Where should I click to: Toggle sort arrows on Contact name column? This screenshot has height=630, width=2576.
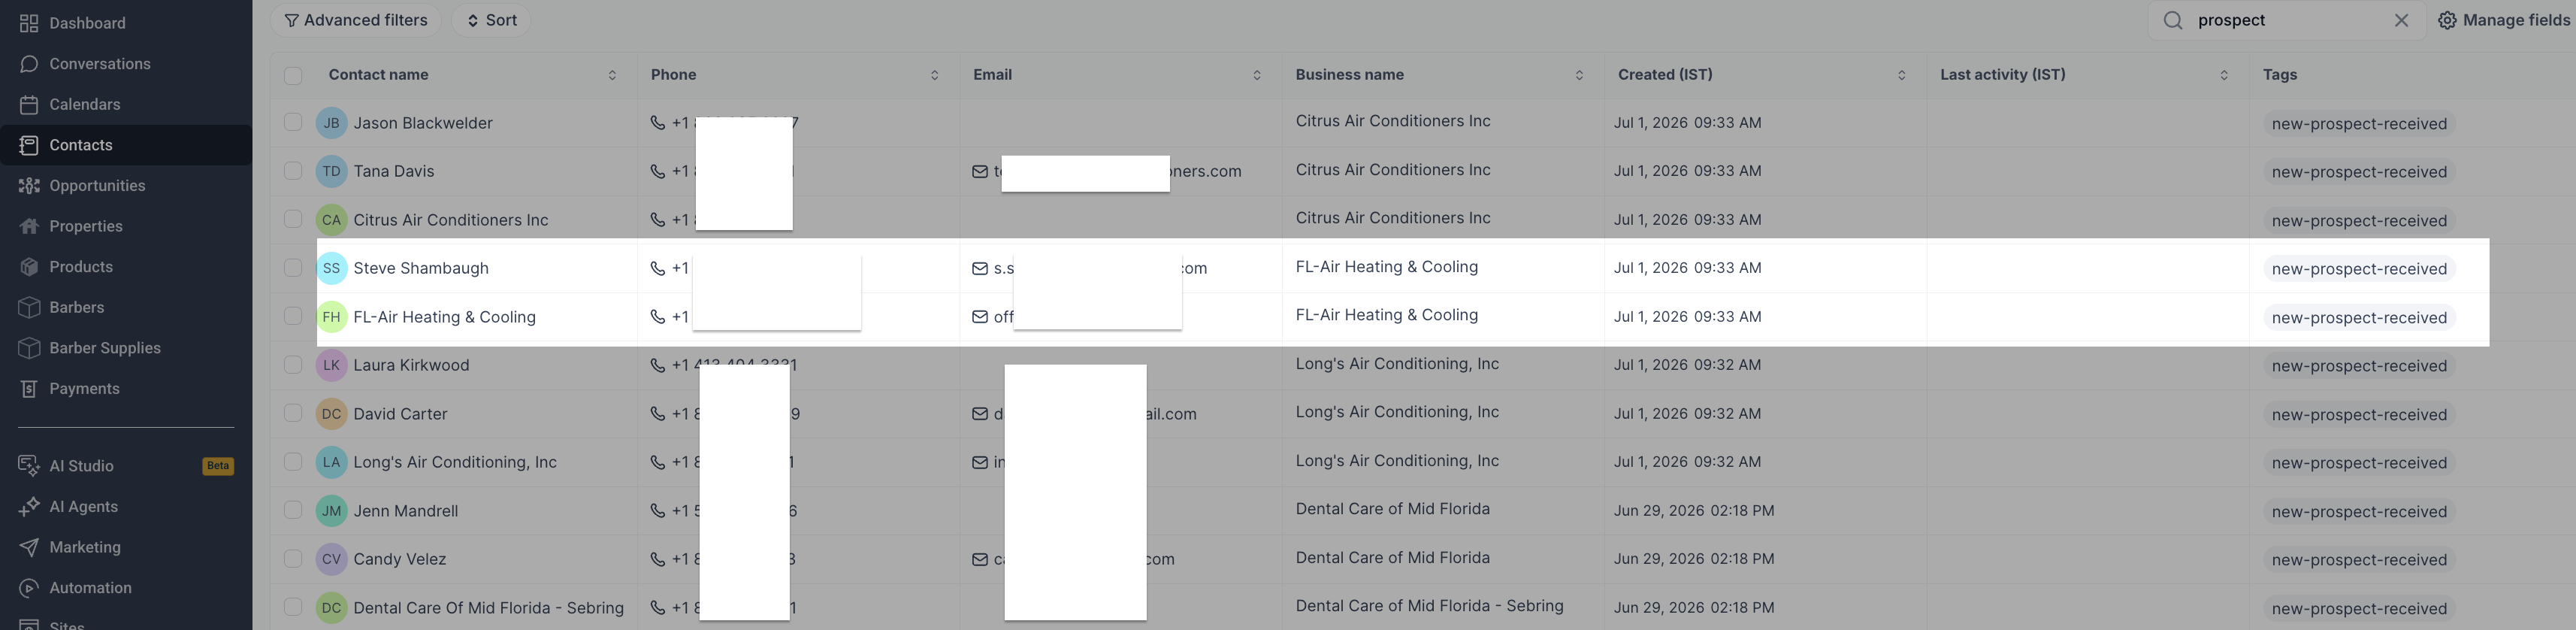pos(612,75)
